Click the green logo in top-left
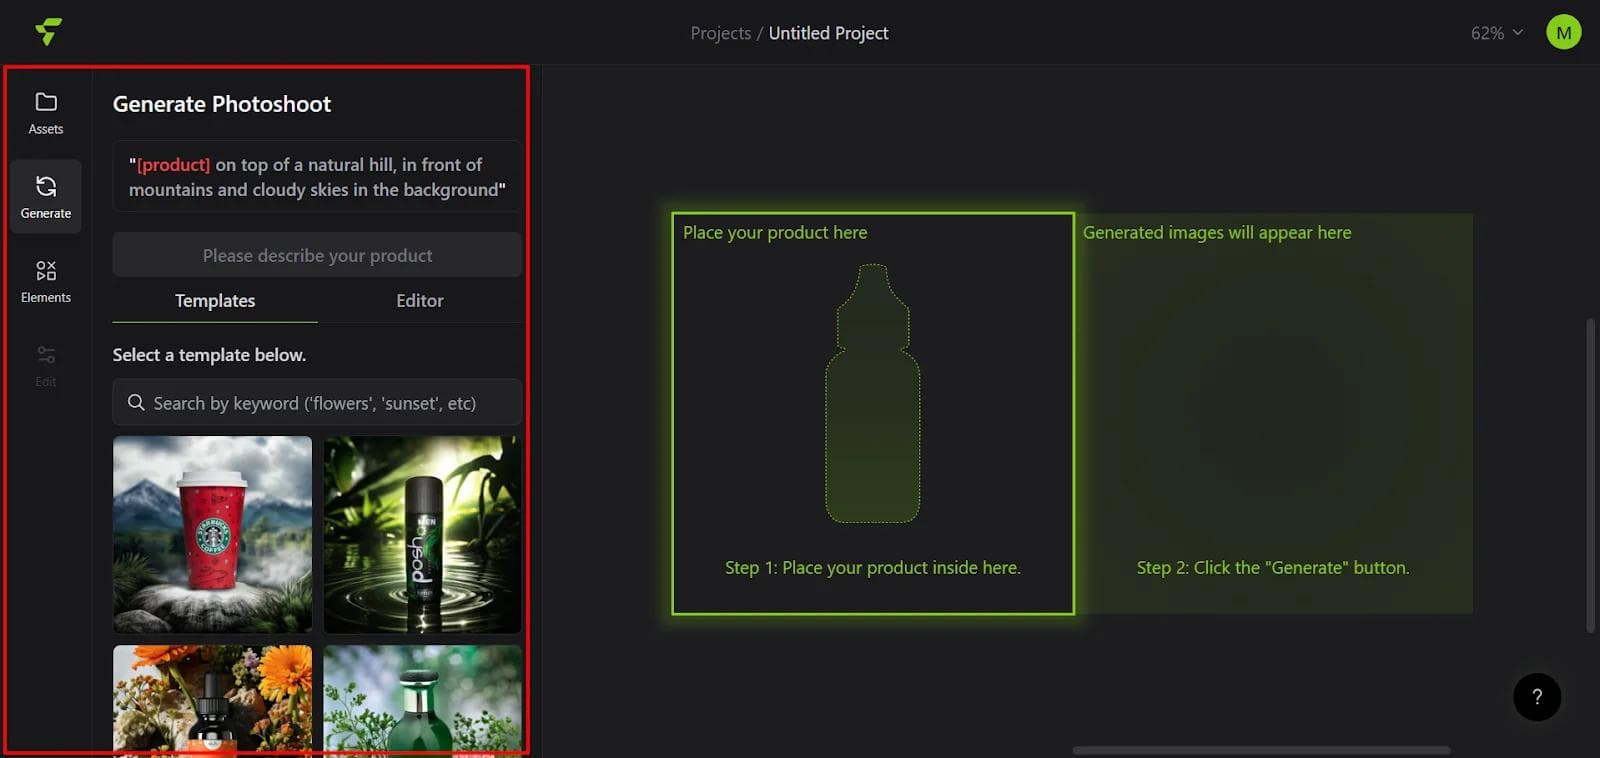The width and height of the screenshot is (1600, 758). [x=48, y=32]
